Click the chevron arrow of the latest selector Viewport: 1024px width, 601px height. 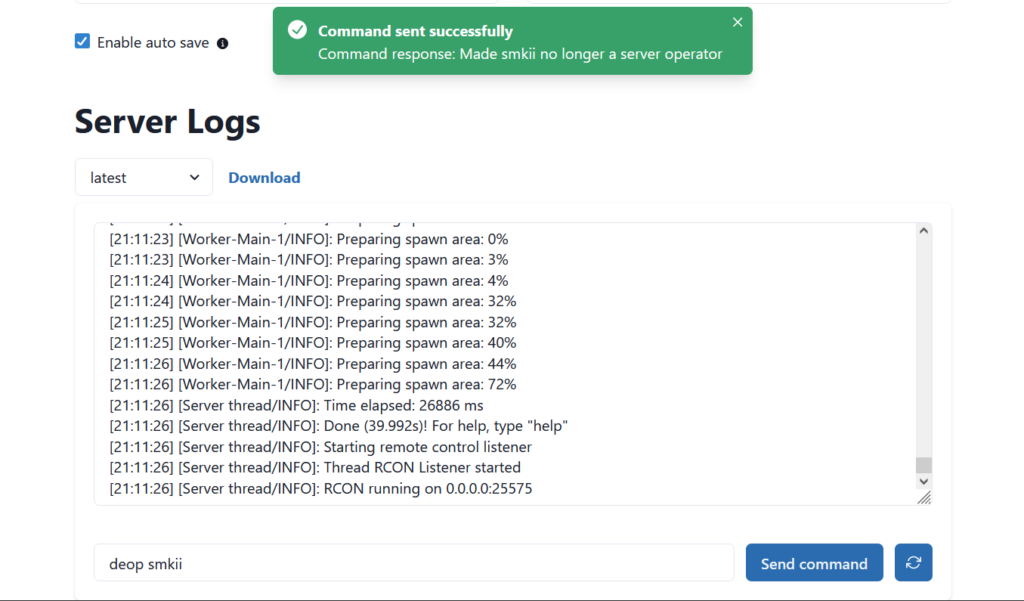[194, 177]
